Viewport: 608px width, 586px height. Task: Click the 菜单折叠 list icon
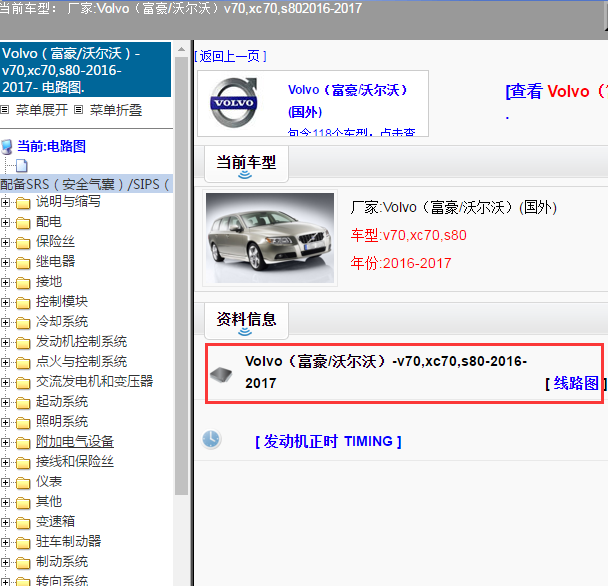(x=78, y=110)
